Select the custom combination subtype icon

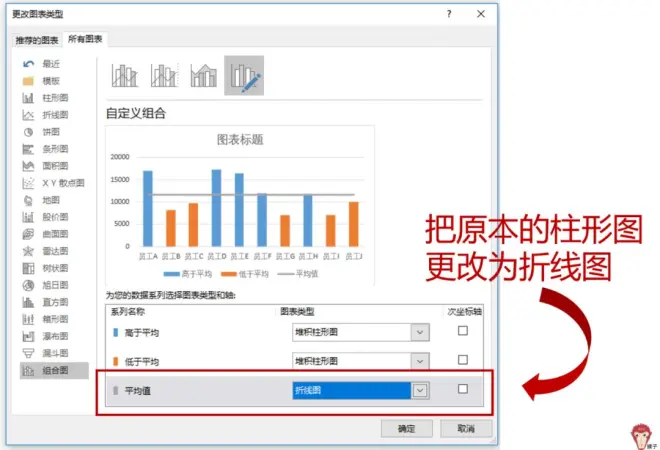(244, 76)
